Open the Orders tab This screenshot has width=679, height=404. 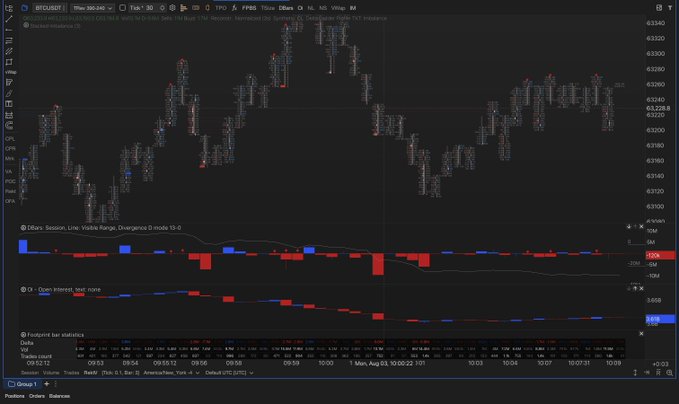(37, 396)
